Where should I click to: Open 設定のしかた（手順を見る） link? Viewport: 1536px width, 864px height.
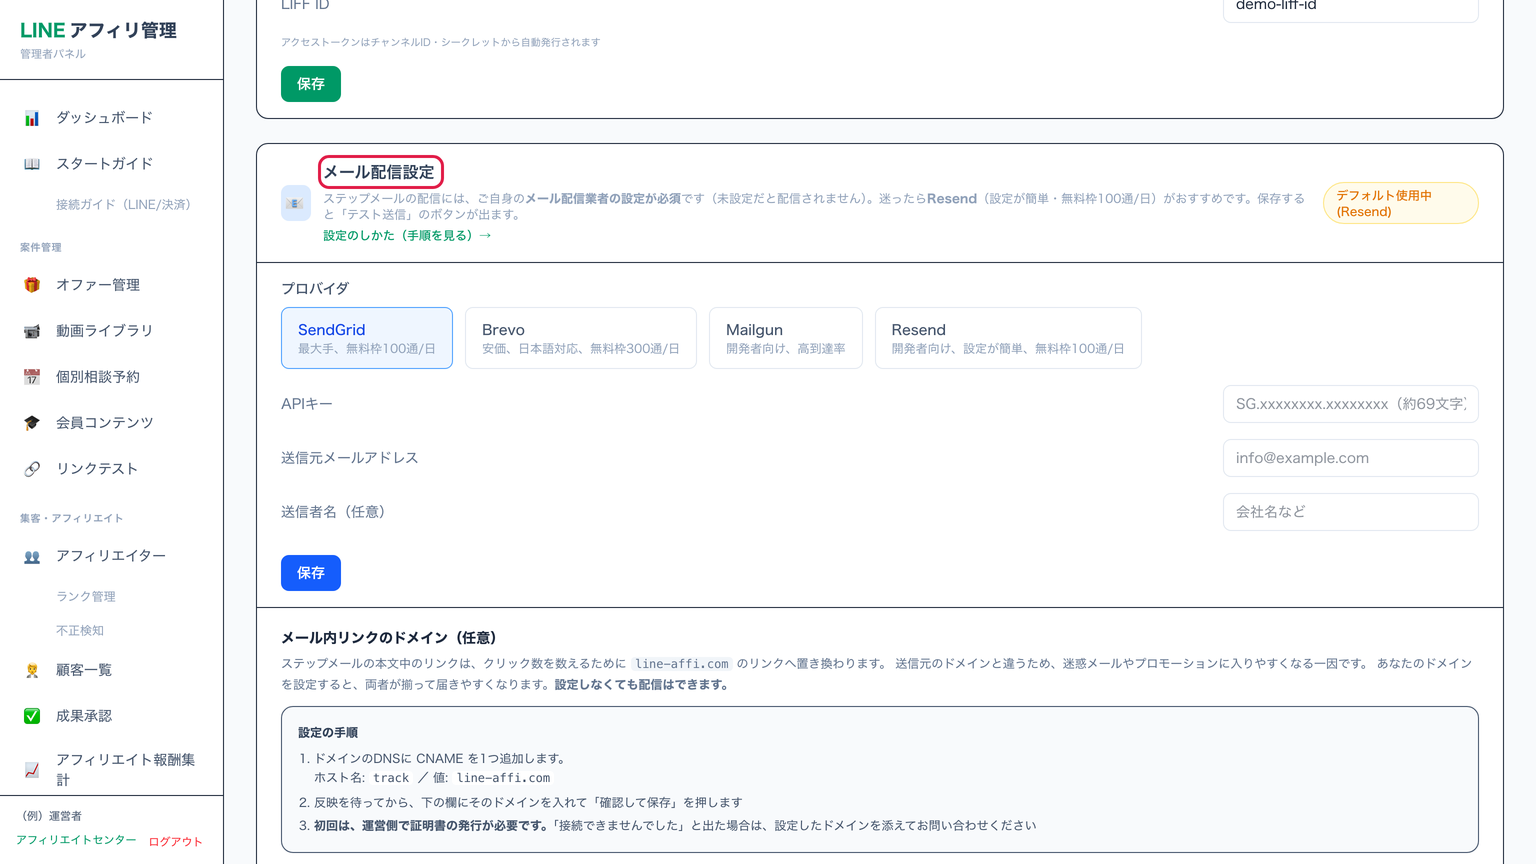click(407, 236)
